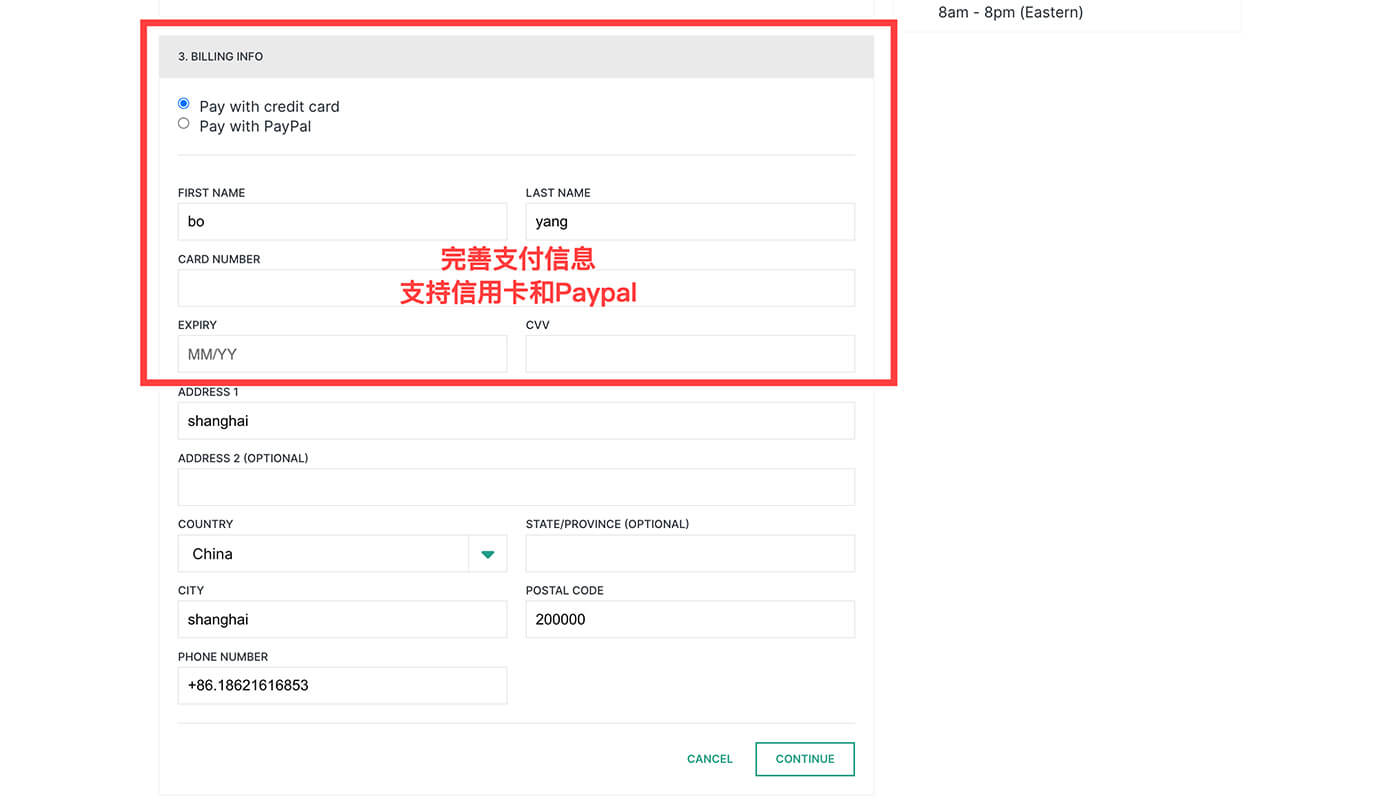This screenshot has height=800, width=1400.
Task: Select Pay with credit card option
Action: click(184, 104)
